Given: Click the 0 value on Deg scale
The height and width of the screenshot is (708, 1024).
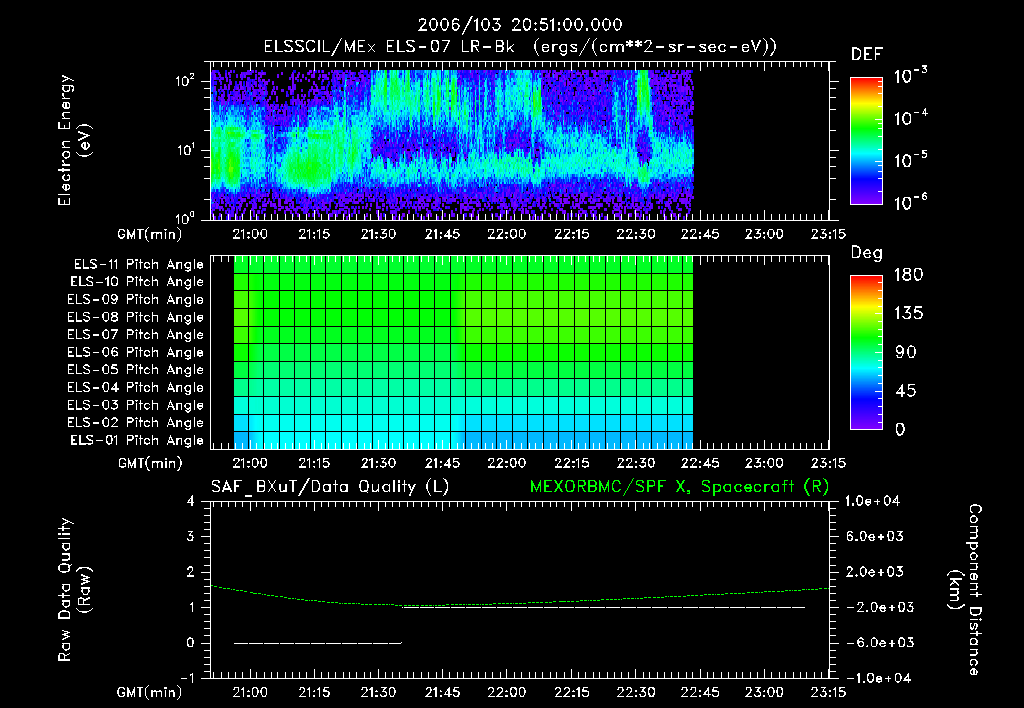Looking at the screenshot, I should tap(900, 430).
